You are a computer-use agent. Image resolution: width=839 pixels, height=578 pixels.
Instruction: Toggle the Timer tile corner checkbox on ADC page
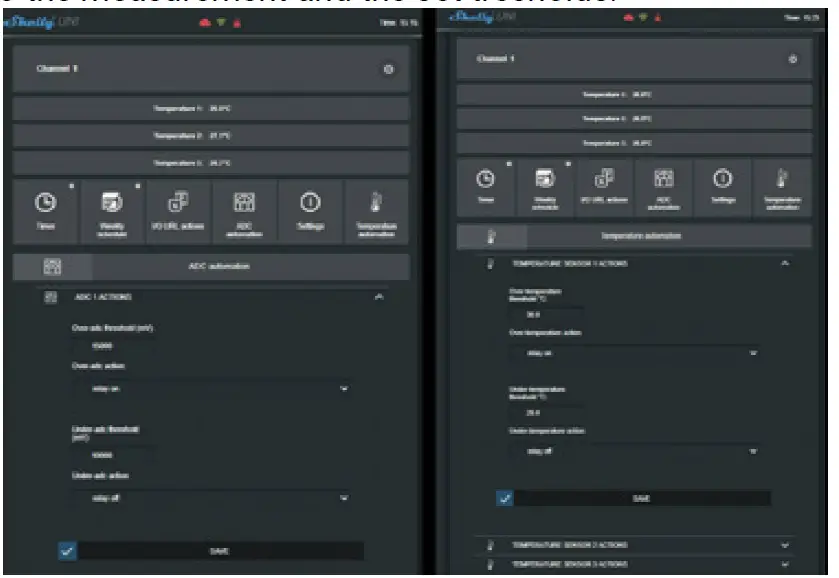[x=72, y=186]
